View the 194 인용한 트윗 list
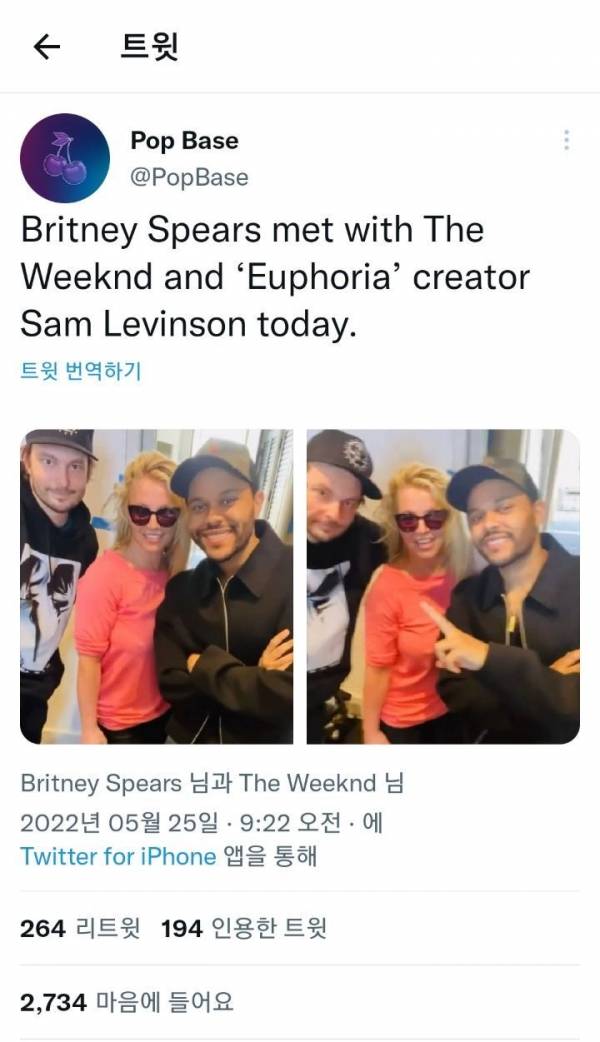 [244, 928]
